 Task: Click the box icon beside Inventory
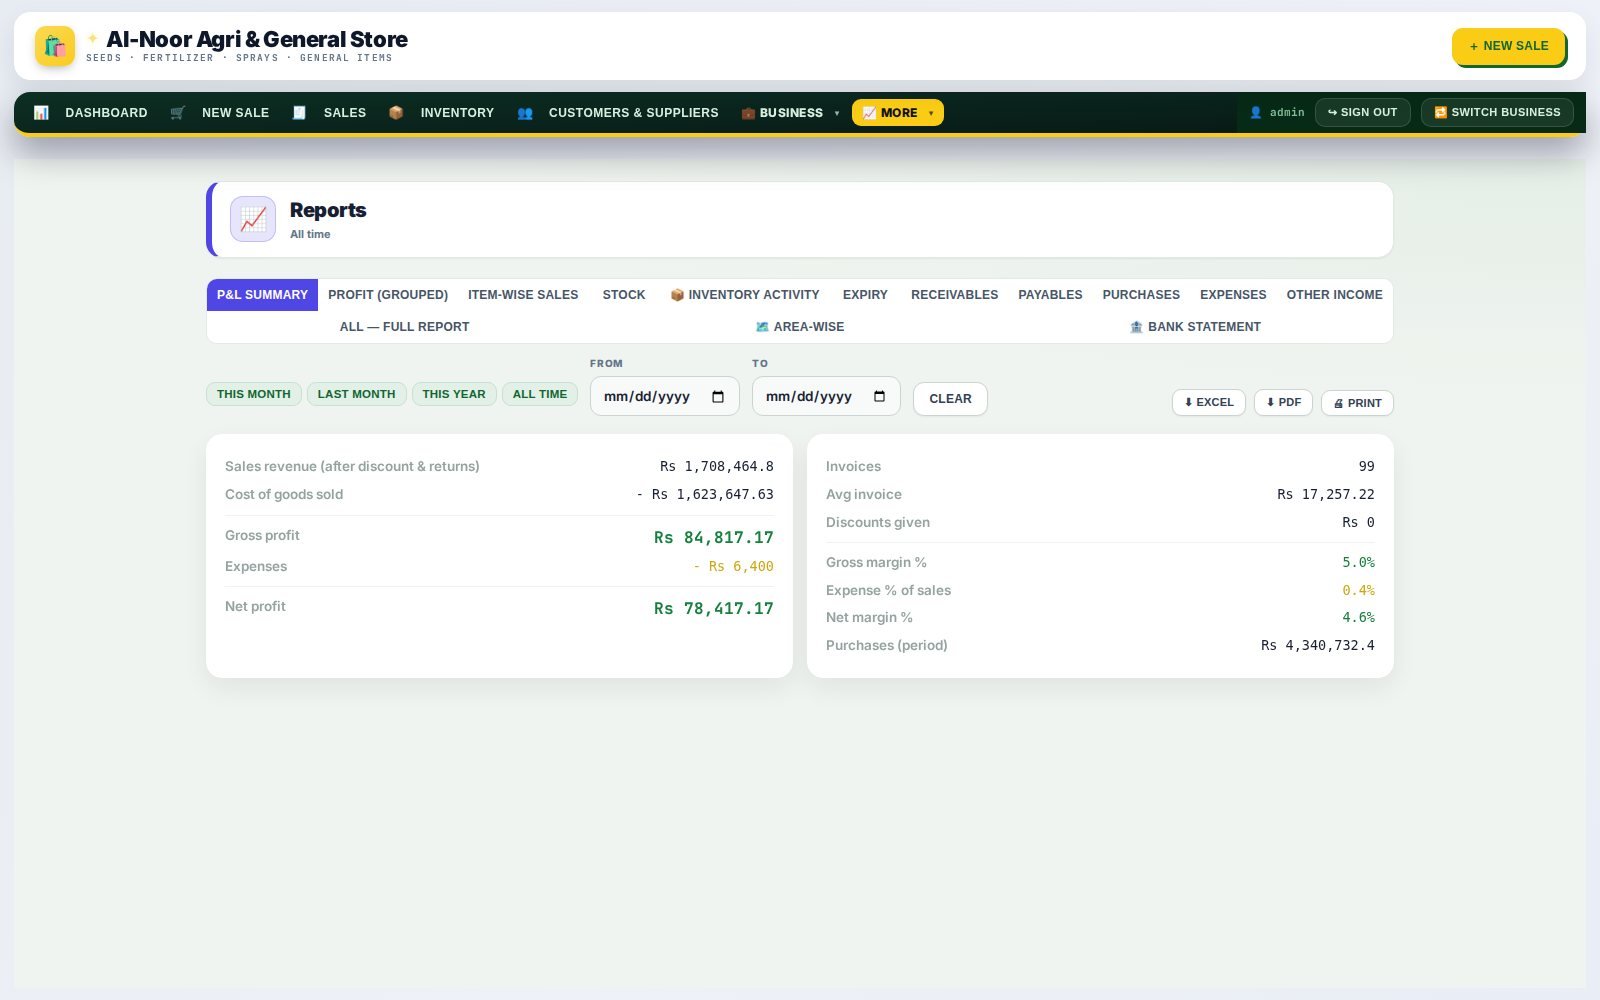[x=396, y=113]
